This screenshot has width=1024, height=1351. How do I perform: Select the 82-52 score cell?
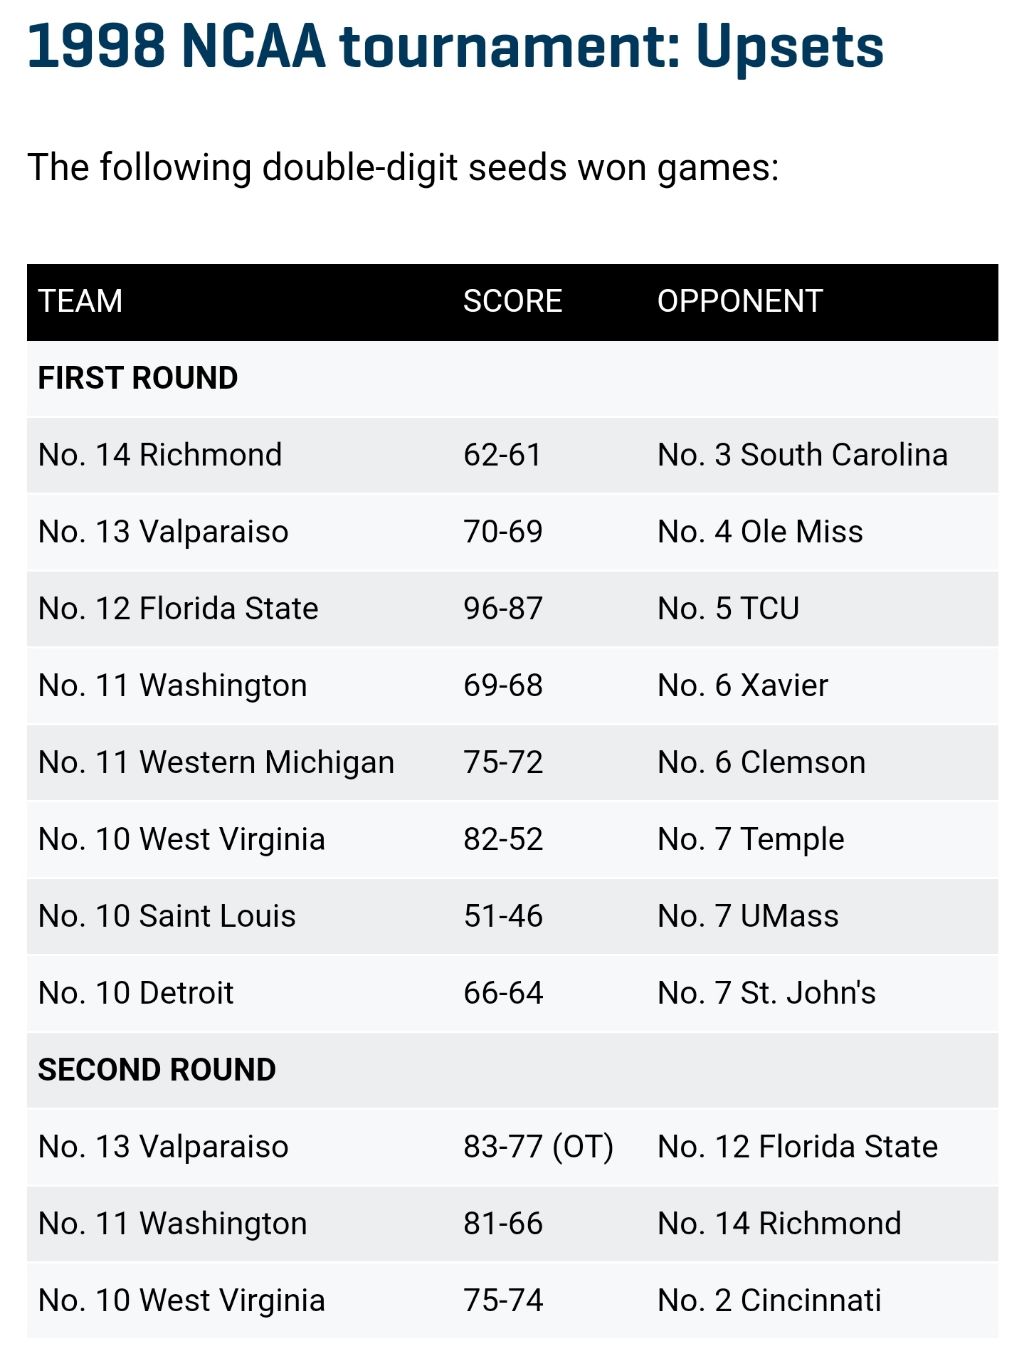pos(503,839)
